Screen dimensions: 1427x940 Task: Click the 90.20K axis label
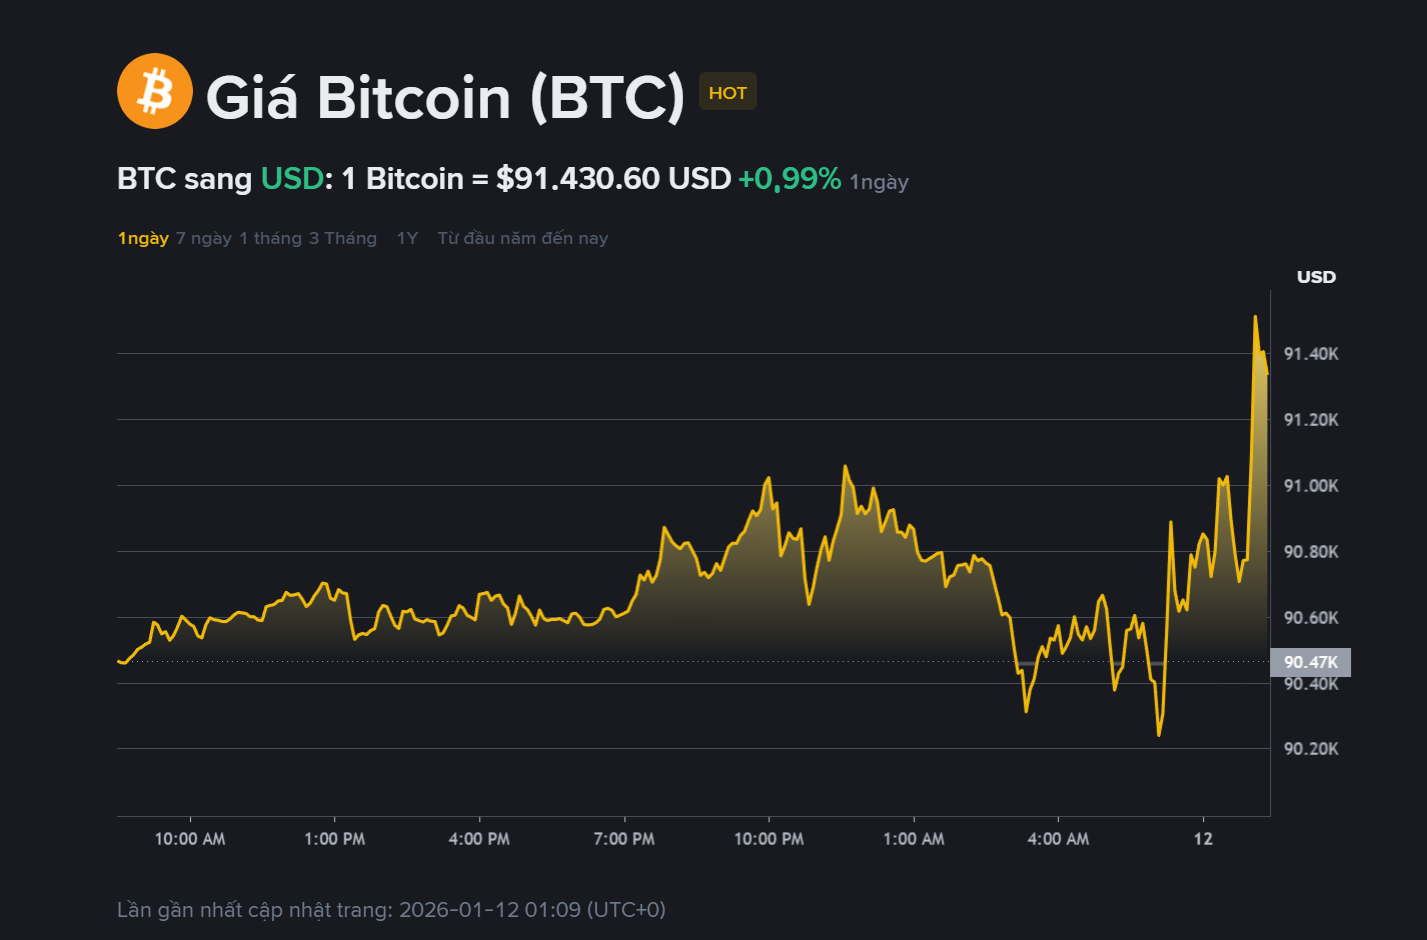coord(1311,749)
